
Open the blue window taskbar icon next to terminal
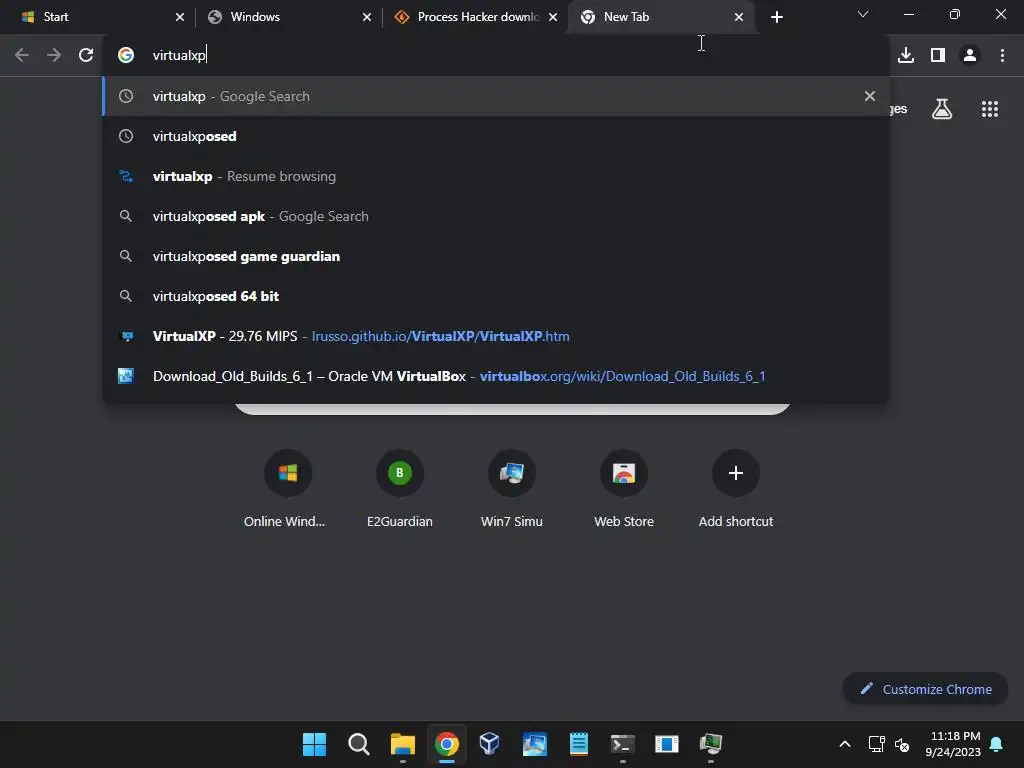pyautogui.click(x=667, y=744)
